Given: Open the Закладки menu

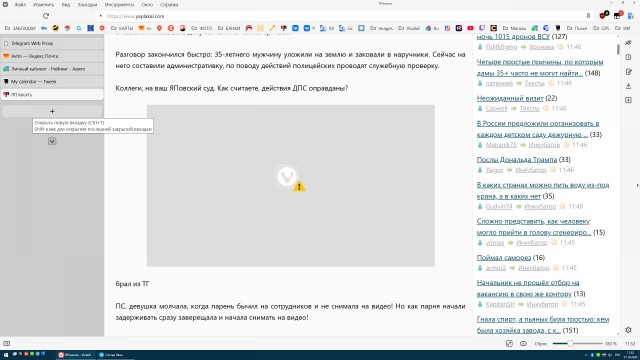Looking at the screenshot, I should [87, 5].
